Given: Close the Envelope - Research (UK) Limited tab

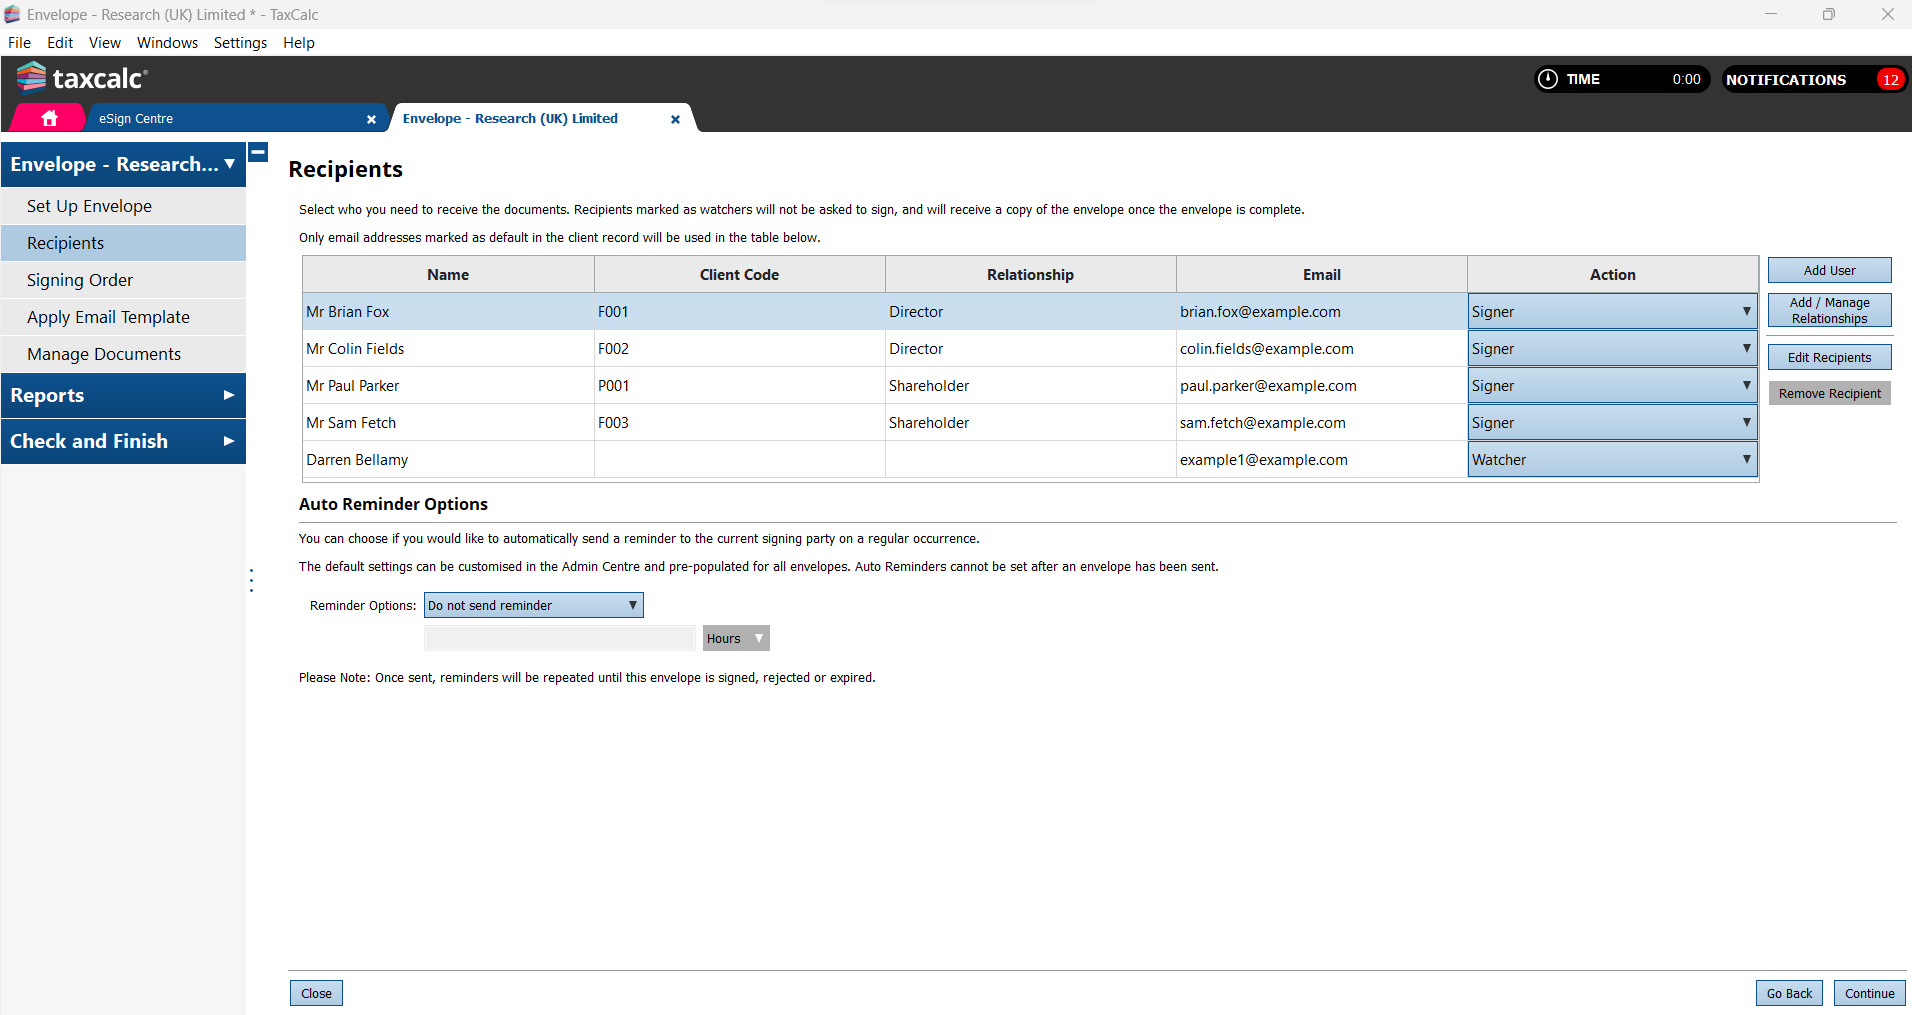Looking at the screenshot, I should coord(675,119).
